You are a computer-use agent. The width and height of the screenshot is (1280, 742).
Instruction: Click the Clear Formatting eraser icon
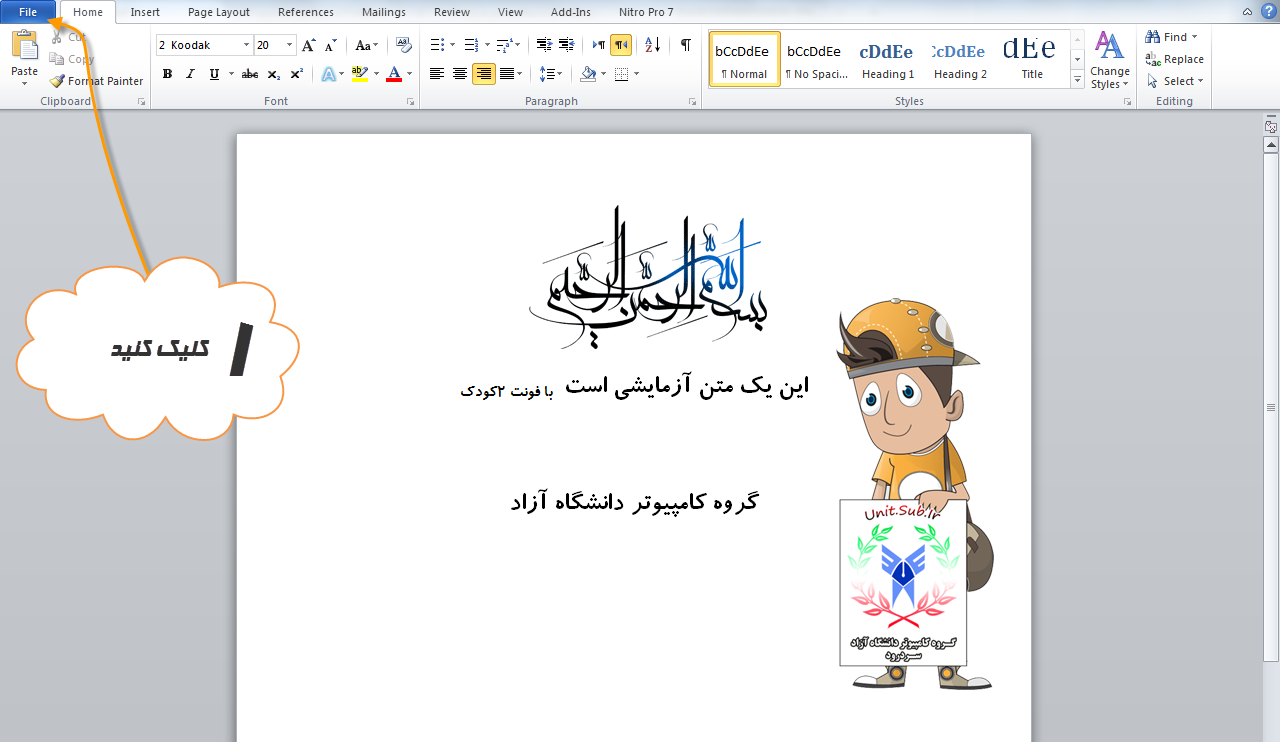click(403, 45)
